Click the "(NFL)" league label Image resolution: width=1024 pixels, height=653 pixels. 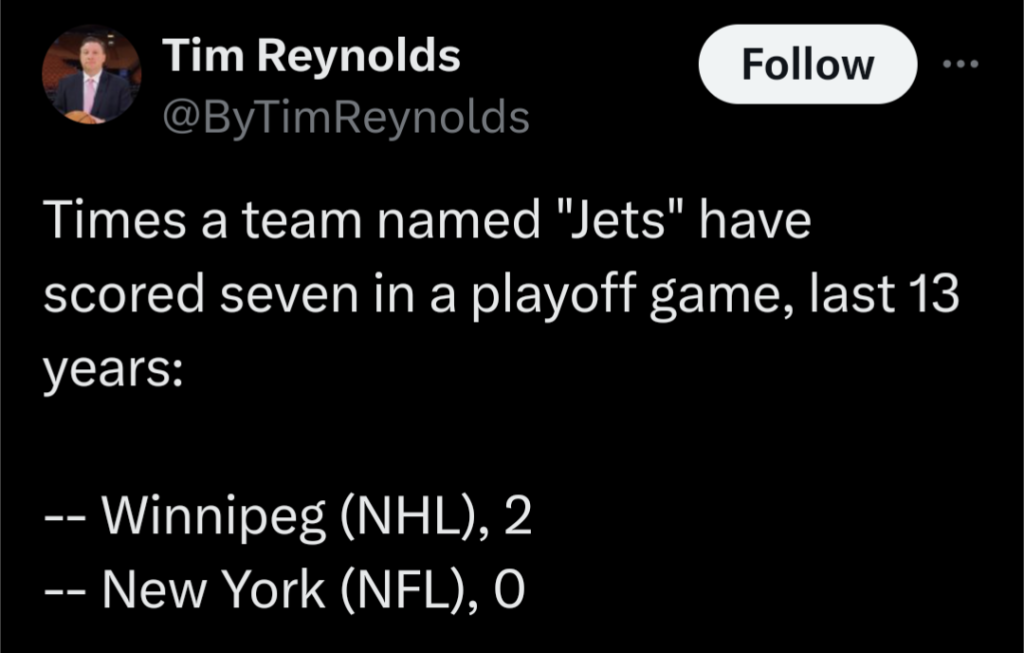coord(400,590)
